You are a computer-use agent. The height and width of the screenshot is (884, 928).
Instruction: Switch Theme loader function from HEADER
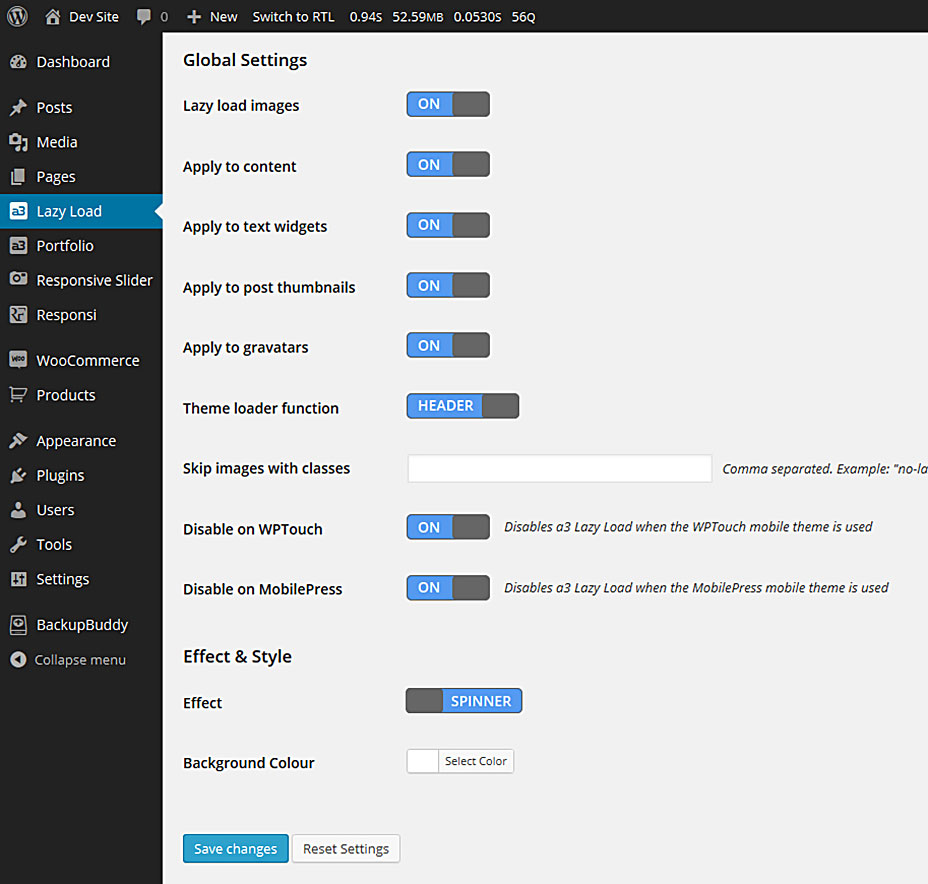[462, 406]
